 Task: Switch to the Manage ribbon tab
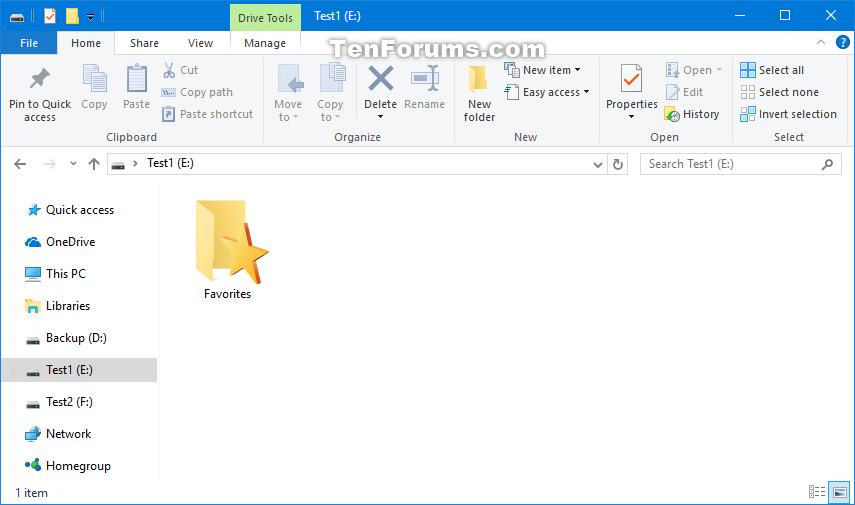click(265, 43)
